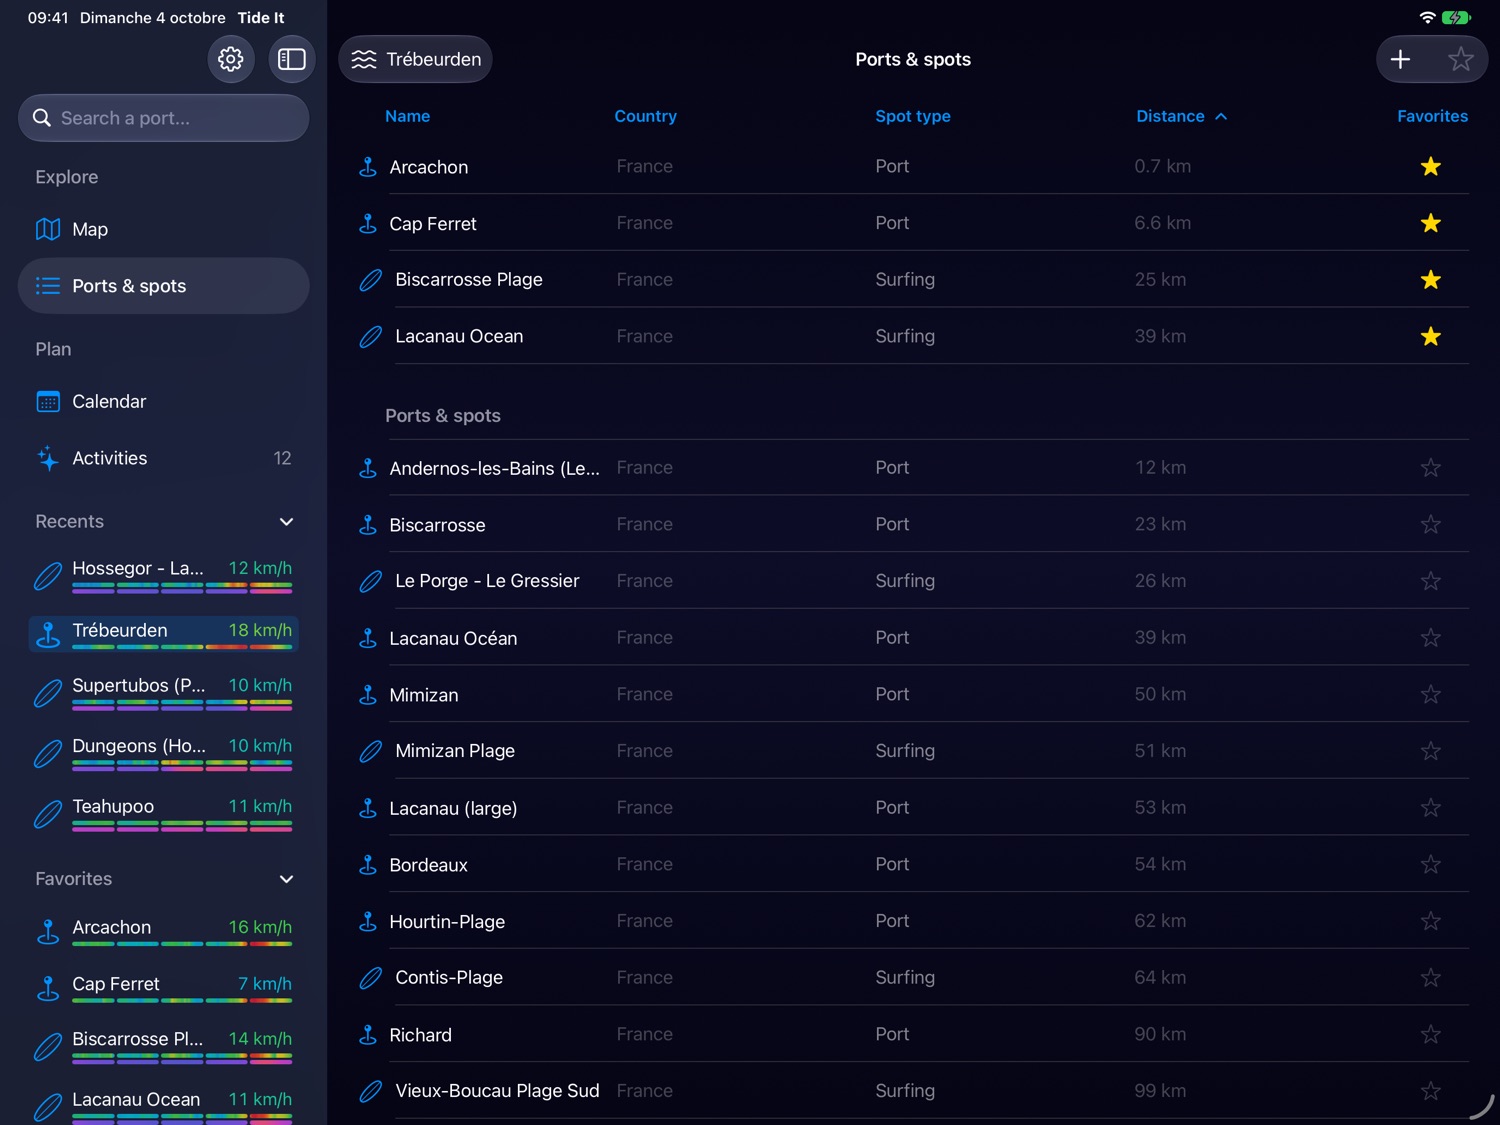The image size is (1500, 1125).
Task: Click the anchor icon beside Richard
Action: (x=368, y=1035)
